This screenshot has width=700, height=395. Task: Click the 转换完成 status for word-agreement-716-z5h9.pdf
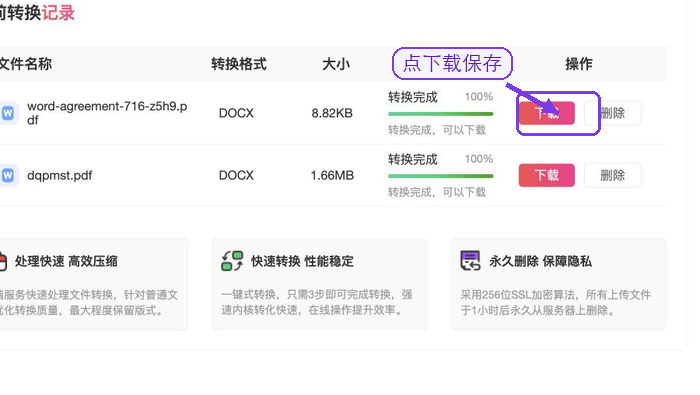pyautogui.click(x=412, y=97)
